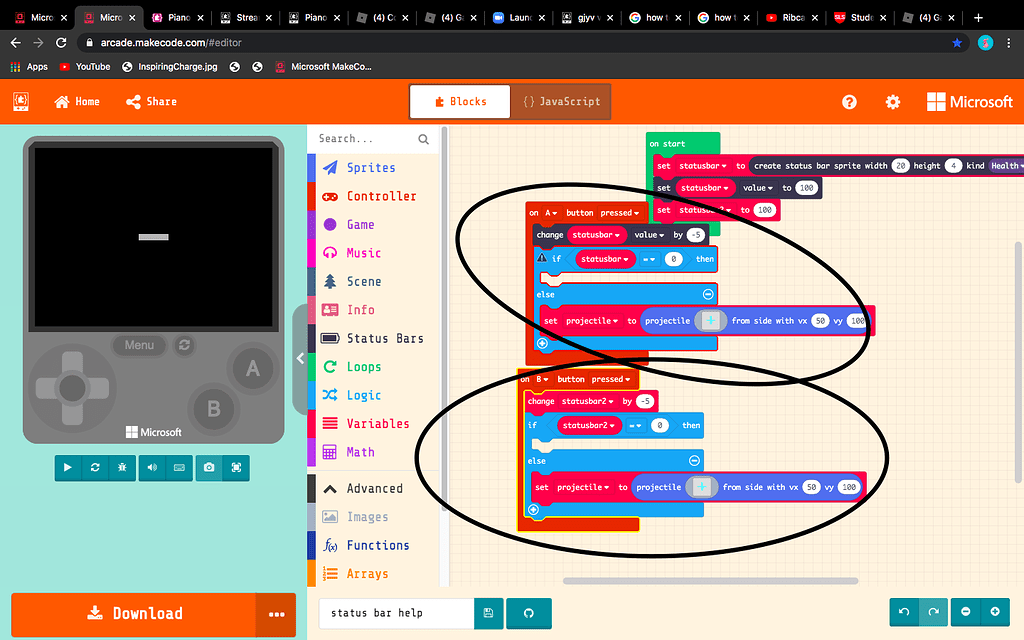Open the Sprites block category

tap(370, 167)
